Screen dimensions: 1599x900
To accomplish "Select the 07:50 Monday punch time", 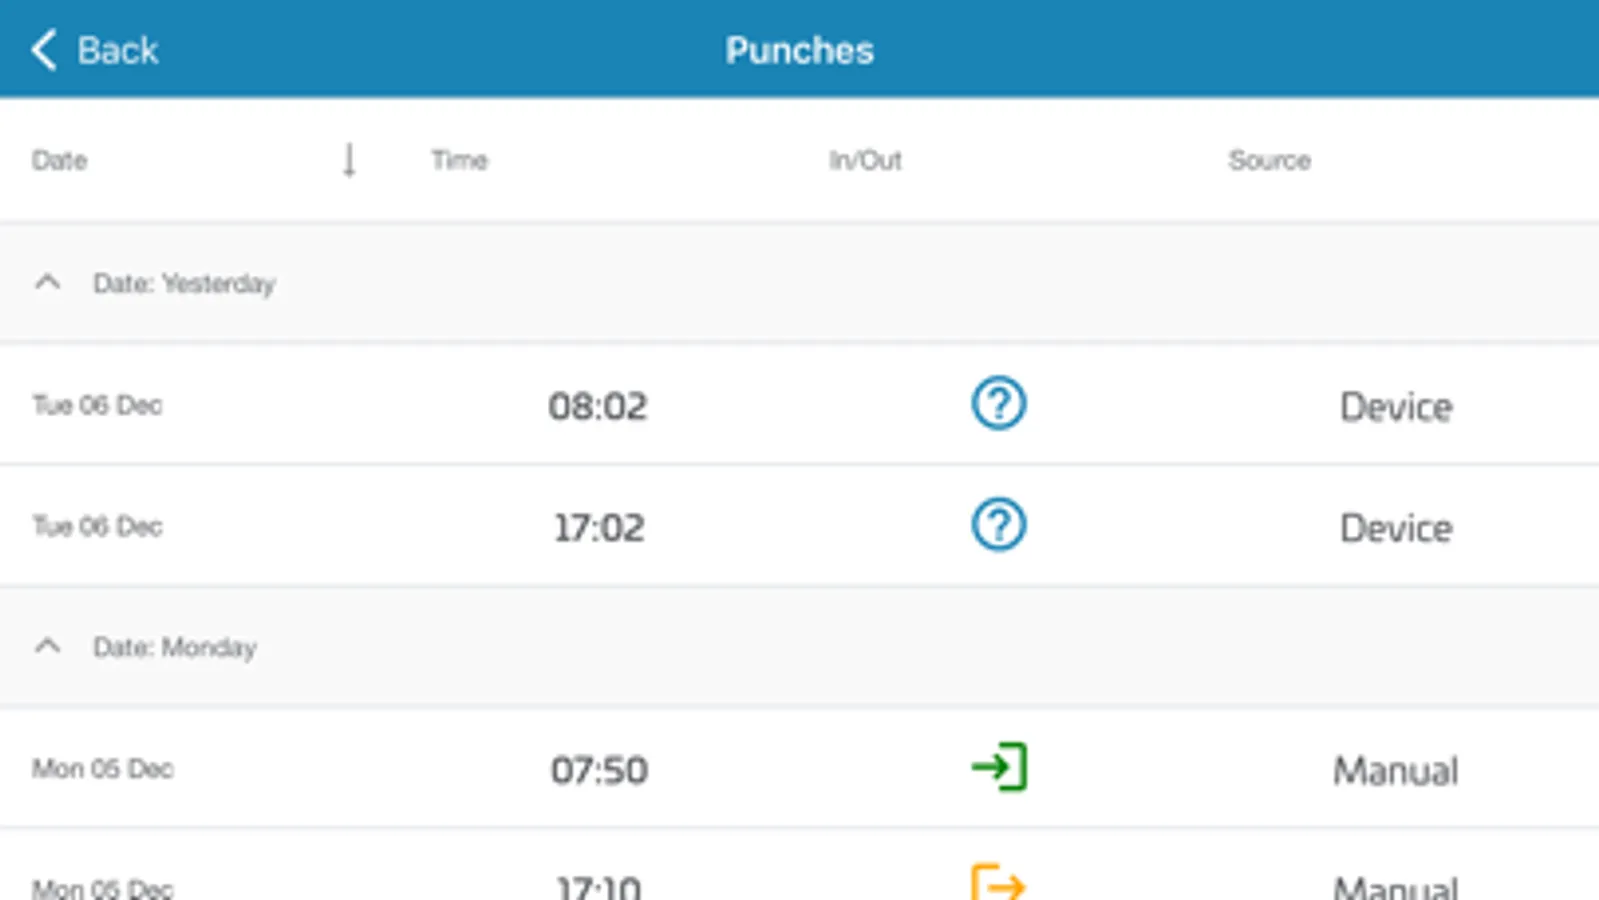I will pyautogui.click(x=599, y=770).
